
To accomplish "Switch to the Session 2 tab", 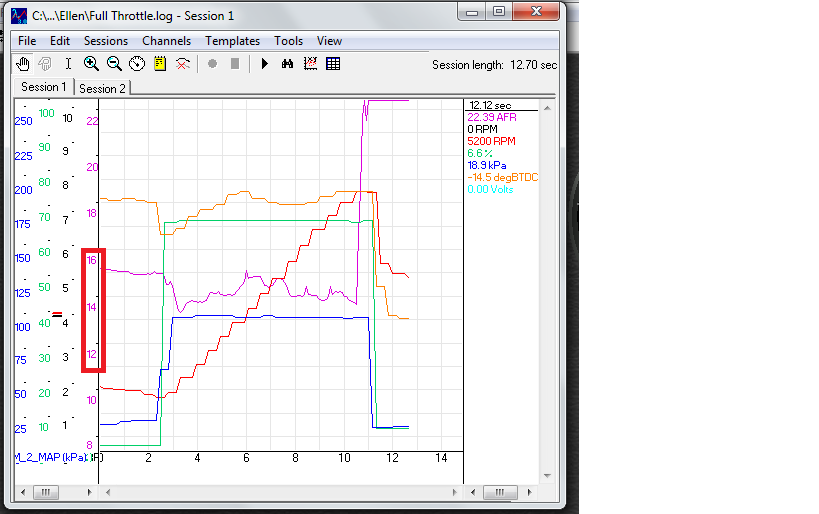I will tap(103, 88).
